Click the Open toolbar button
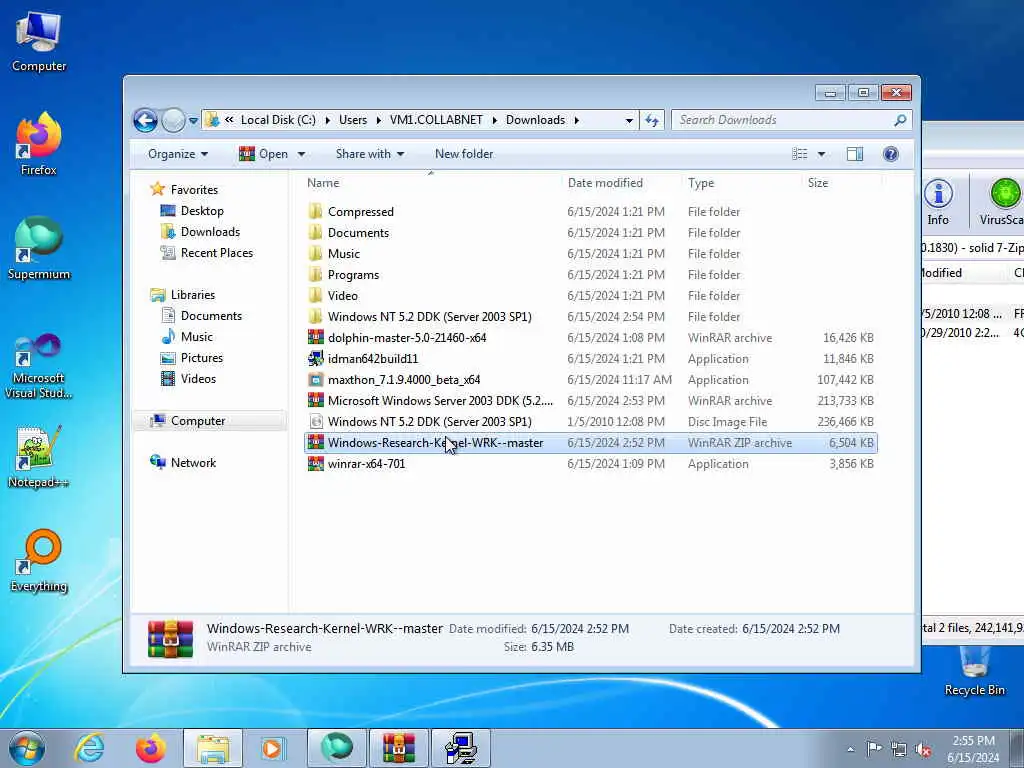 (264, 154)
